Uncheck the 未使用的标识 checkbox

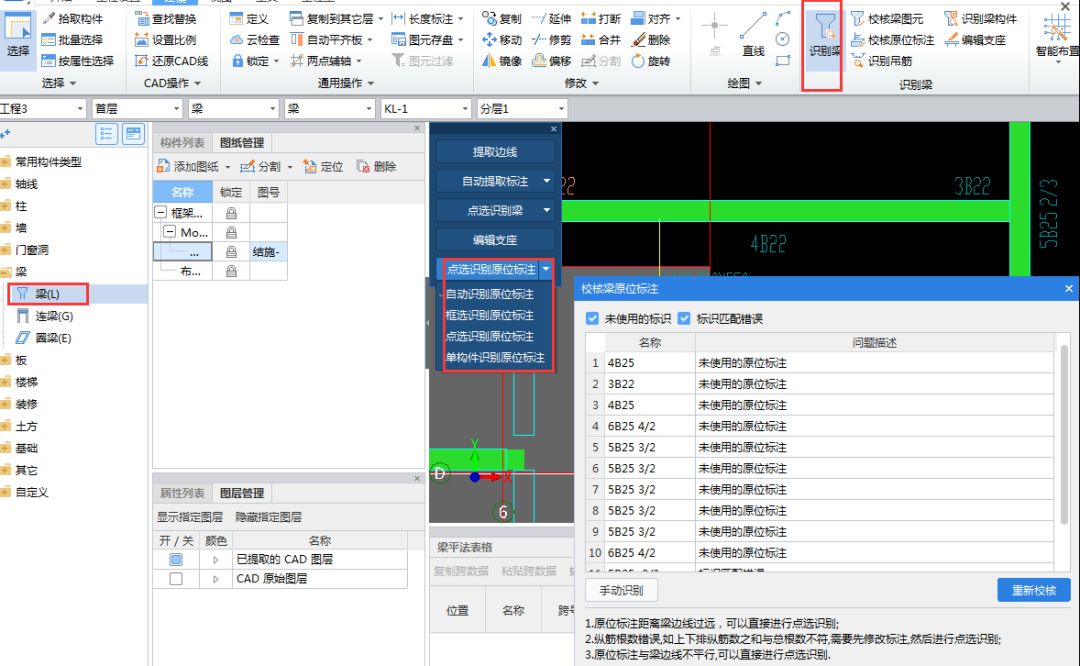[593, 319]
